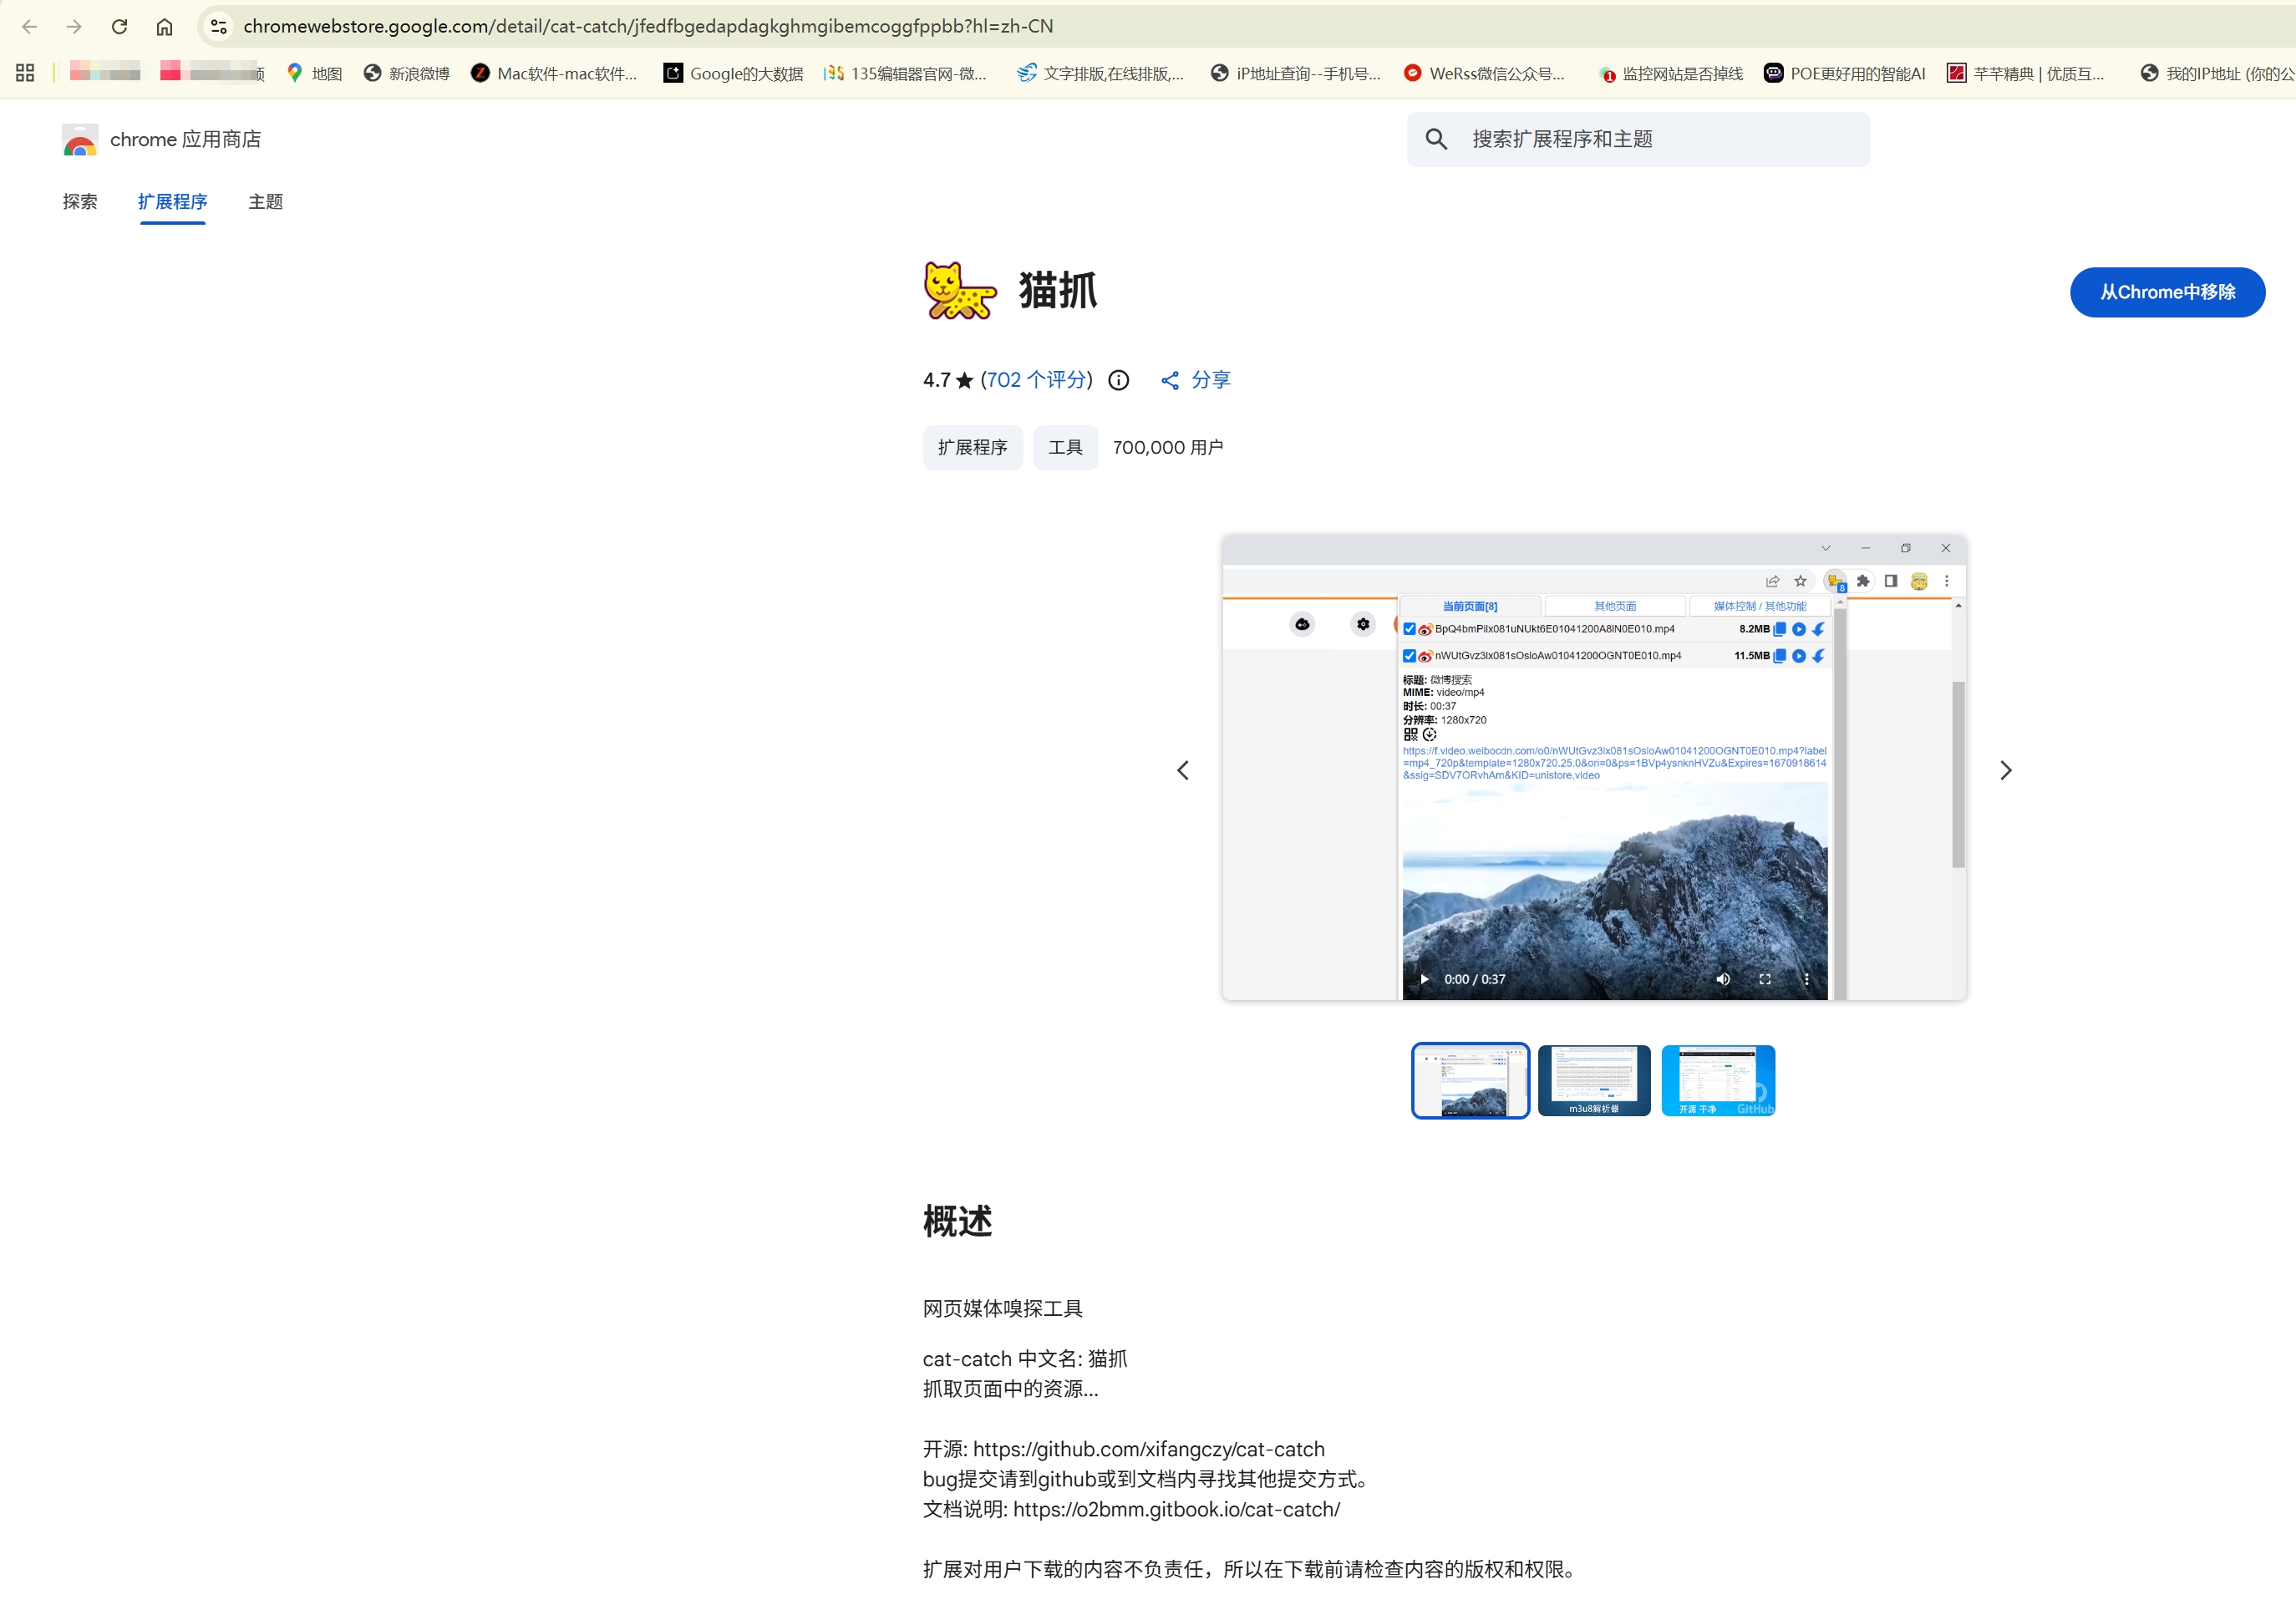Click the 猫抓 cat extension icon

pos(960,291)
